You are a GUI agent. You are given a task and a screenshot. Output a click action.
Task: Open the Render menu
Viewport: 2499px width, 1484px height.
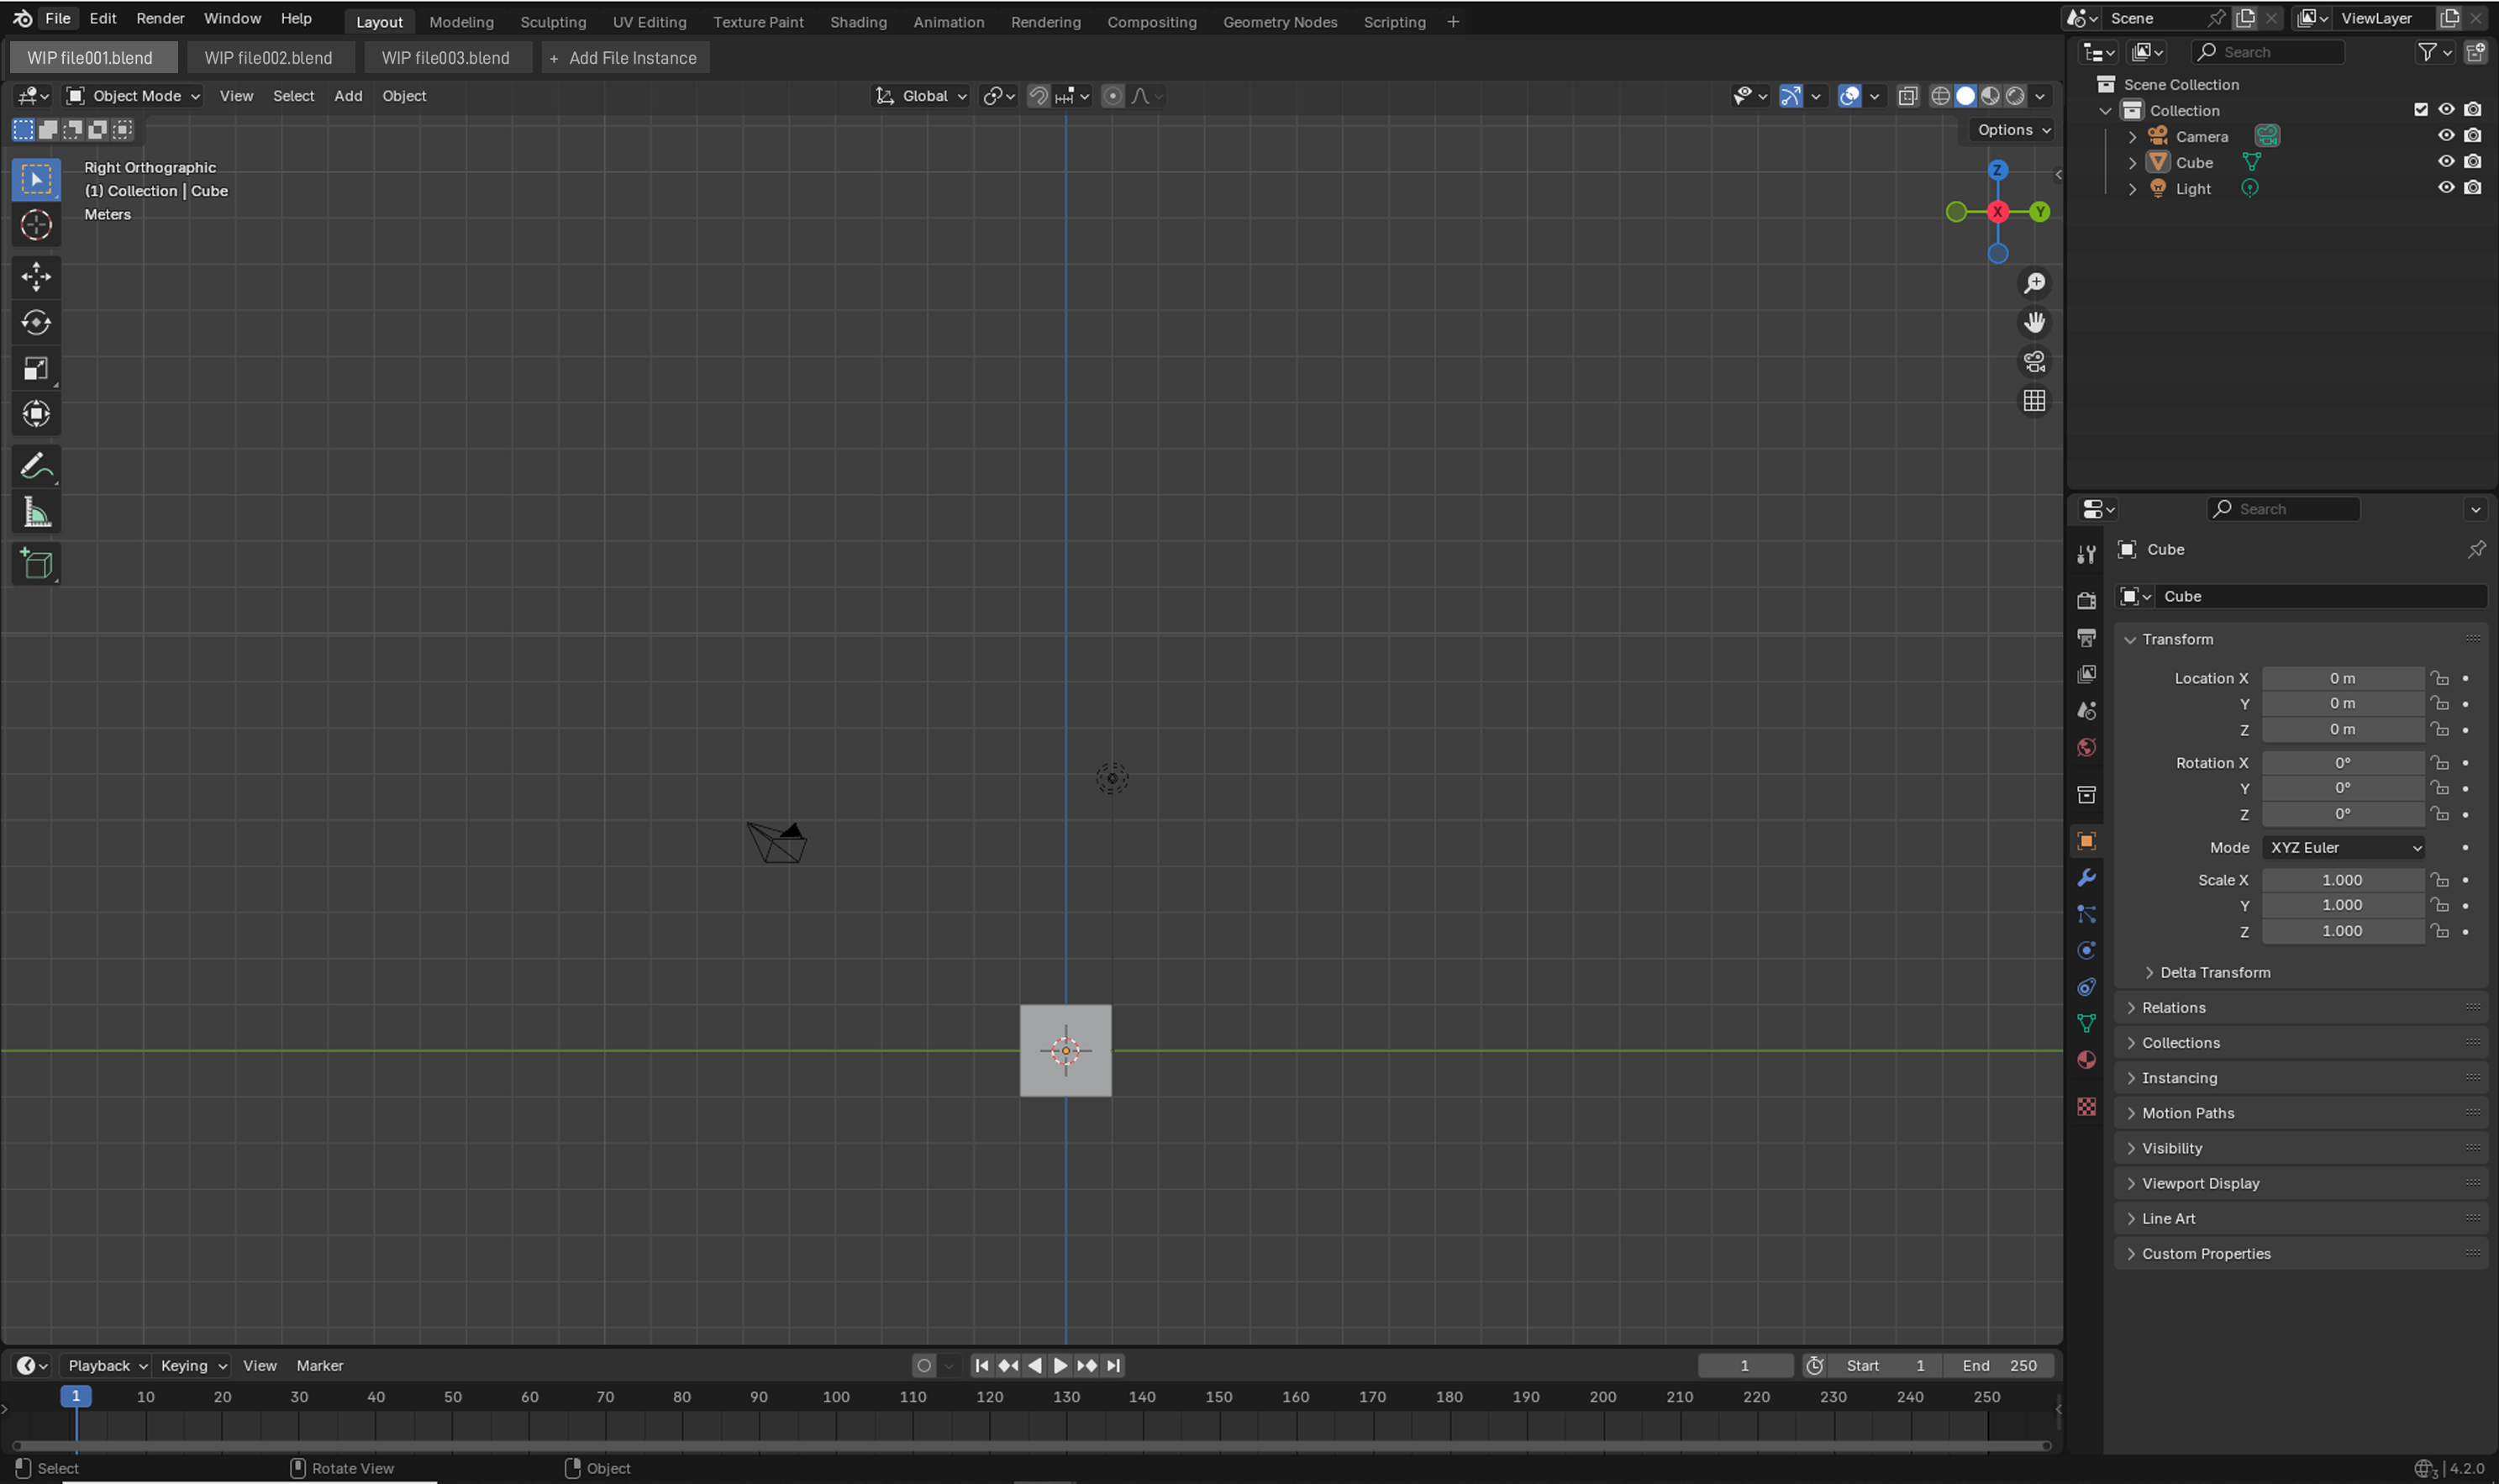tap(160, 18)
